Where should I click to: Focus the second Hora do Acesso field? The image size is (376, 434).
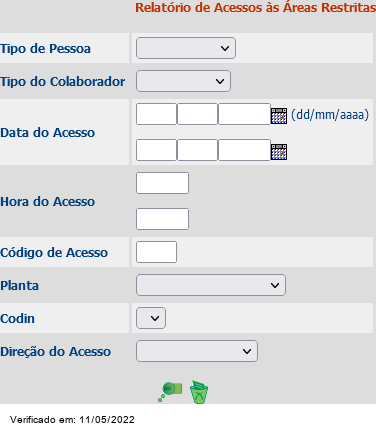click(x=162, y=219)
